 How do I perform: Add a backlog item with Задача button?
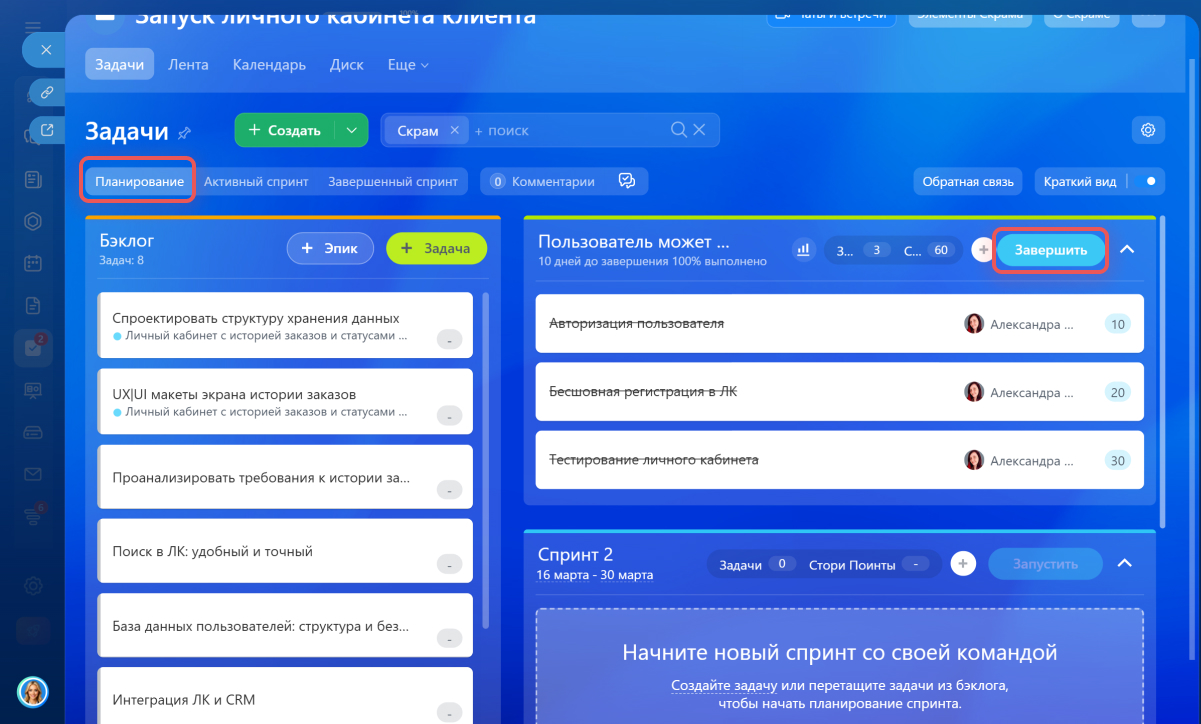pyautogui.click(x=436, y=249)
